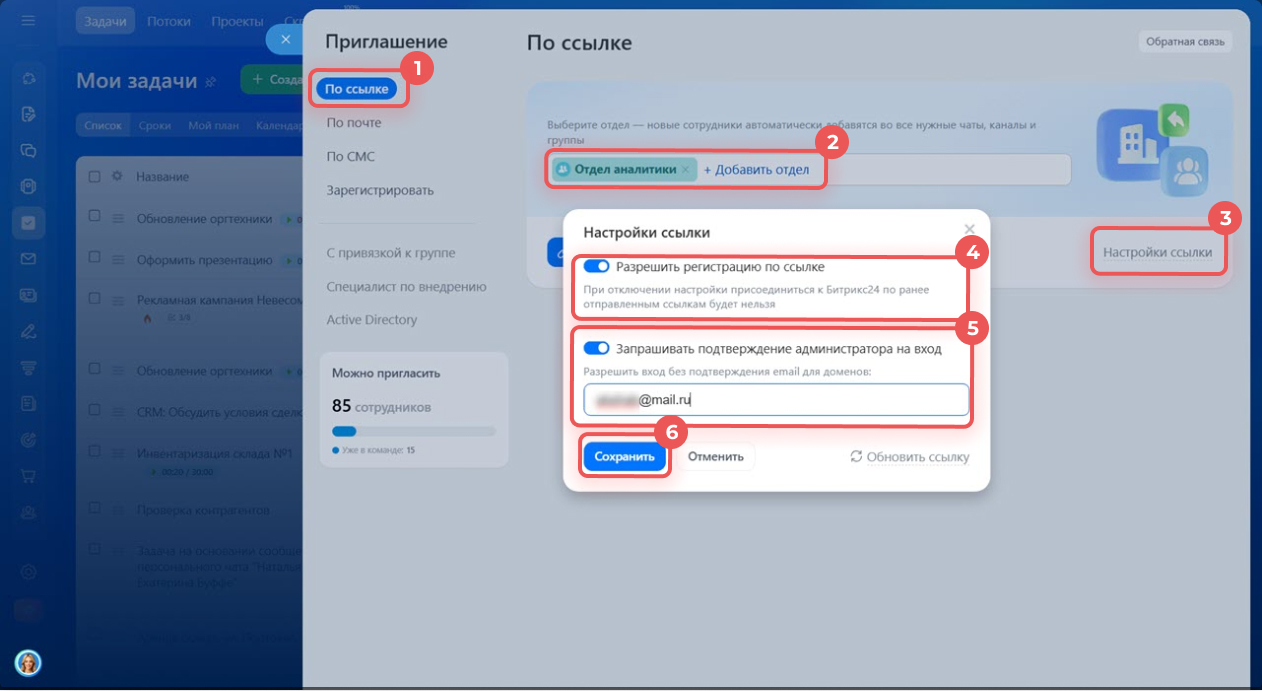Remove the Отдел аналитики department tag

tap(685, 170)
